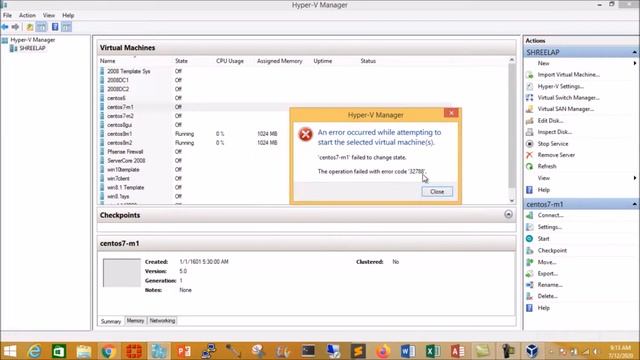Click Close in the error dialog
Image resolution: width=640 pixels, height=360 pixels.
point(437,192)
